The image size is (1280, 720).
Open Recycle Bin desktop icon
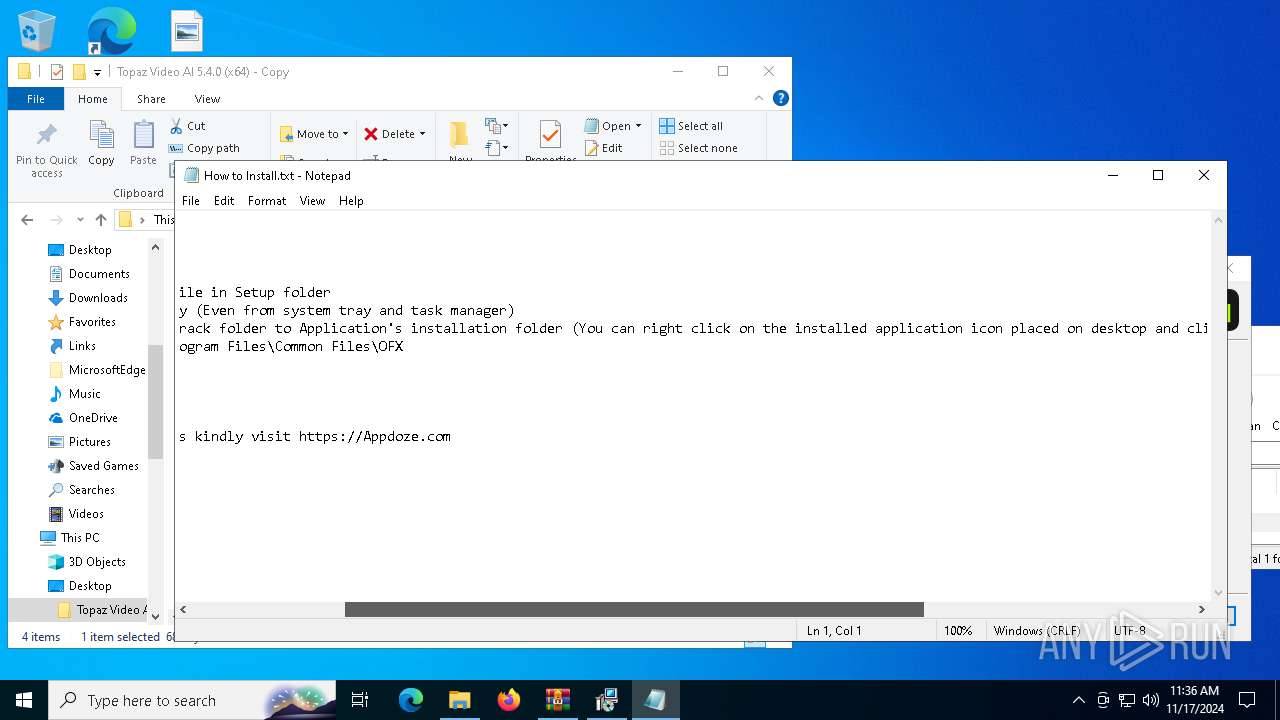tap(37, 31)
